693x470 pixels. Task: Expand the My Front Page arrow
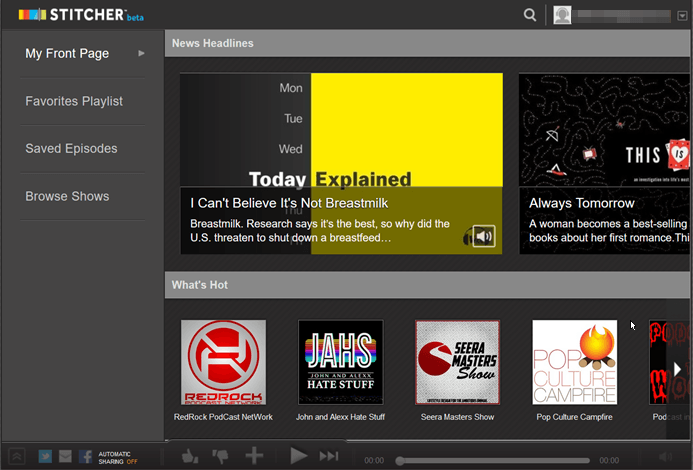(141, 53)
